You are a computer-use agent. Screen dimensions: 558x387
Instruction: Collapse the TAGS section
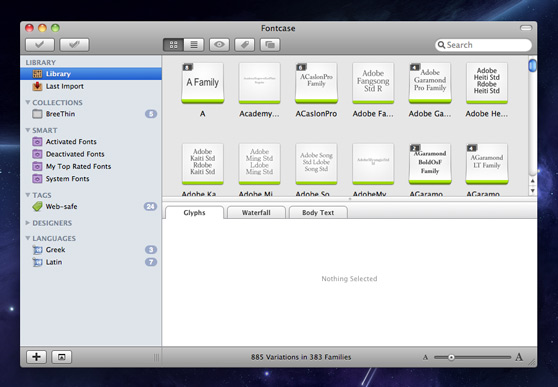point(28,195)
